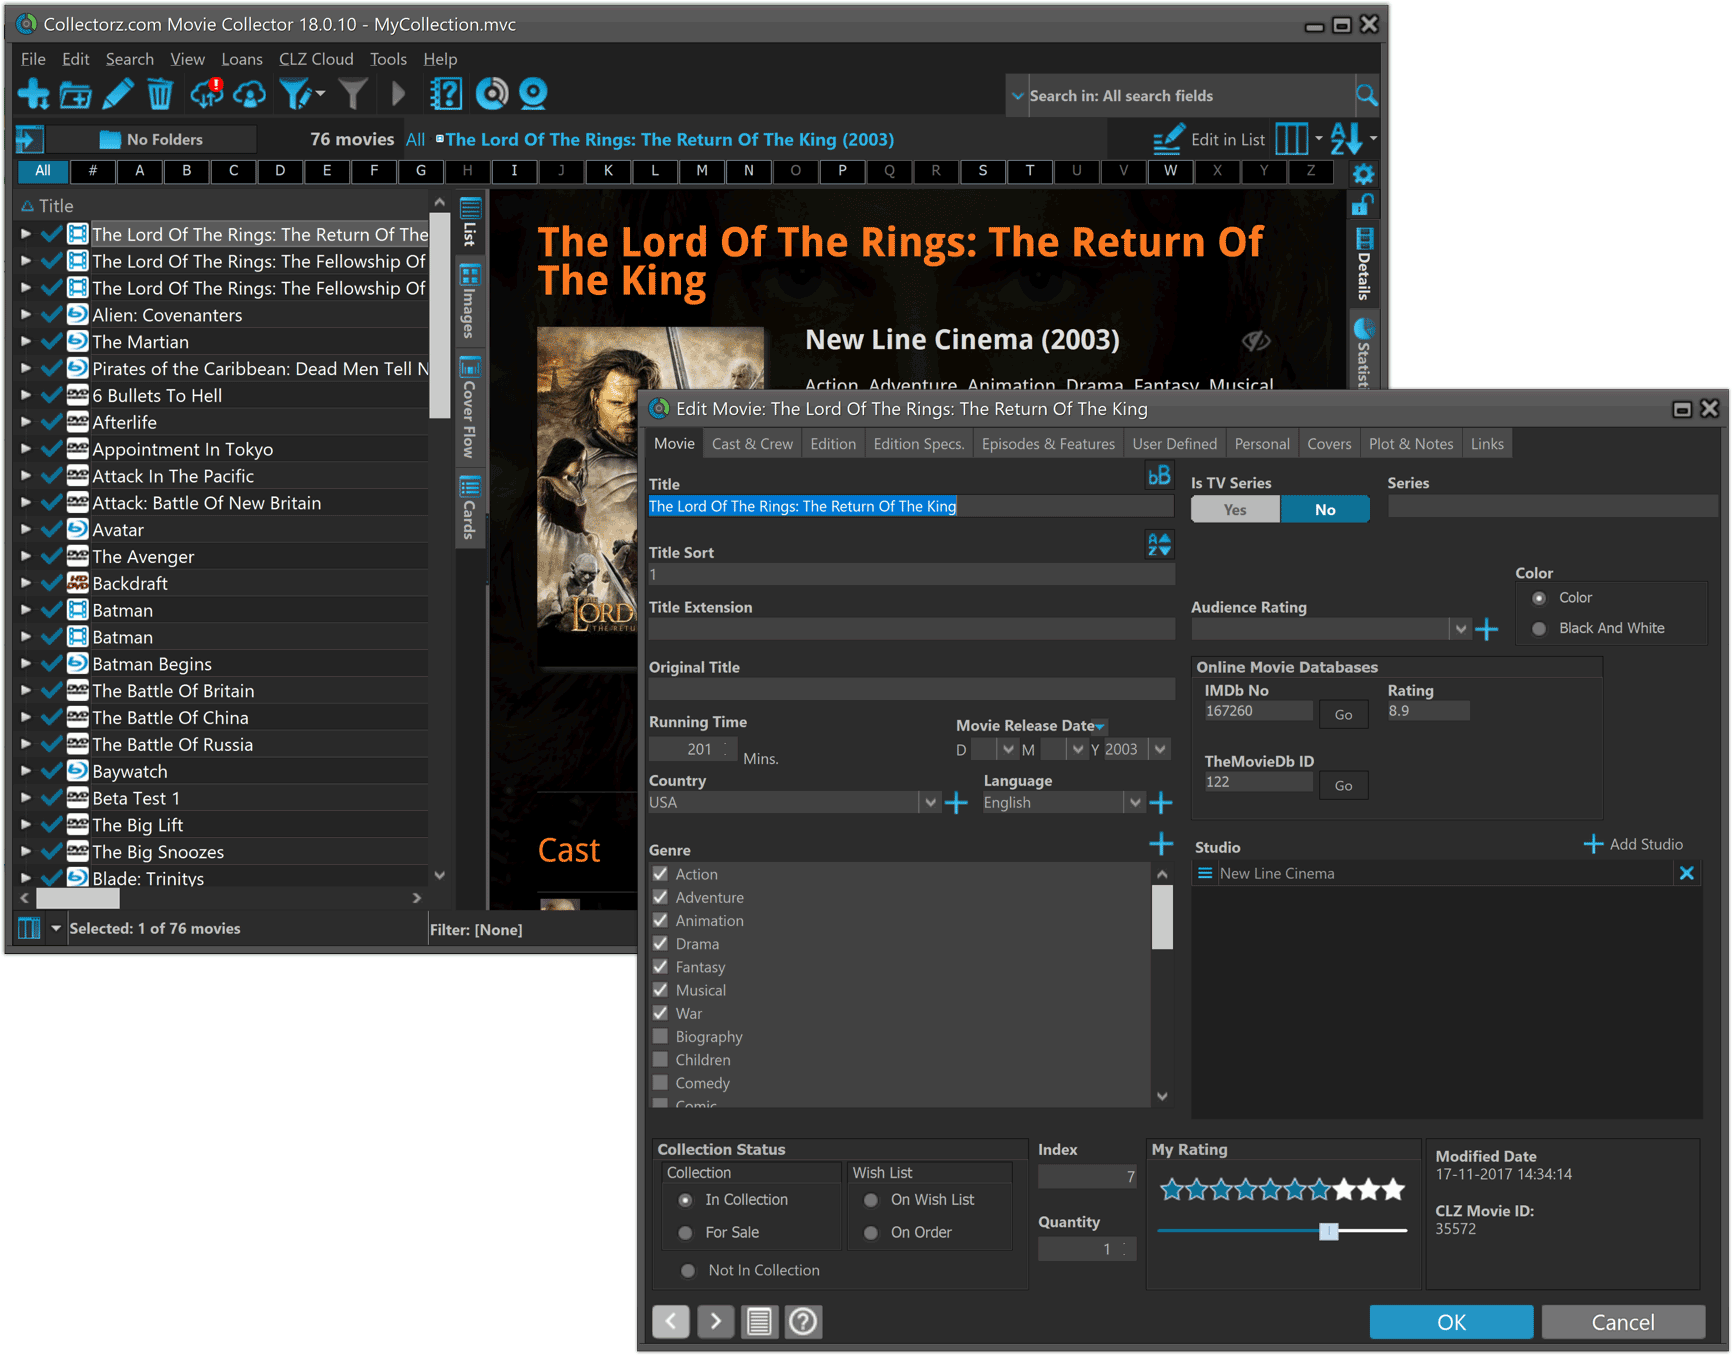Image resolution: width=1732 pixels, height=1355 pixels.
Task: Remove New Line Cinema studio entry
Action: click(1686, 873)
